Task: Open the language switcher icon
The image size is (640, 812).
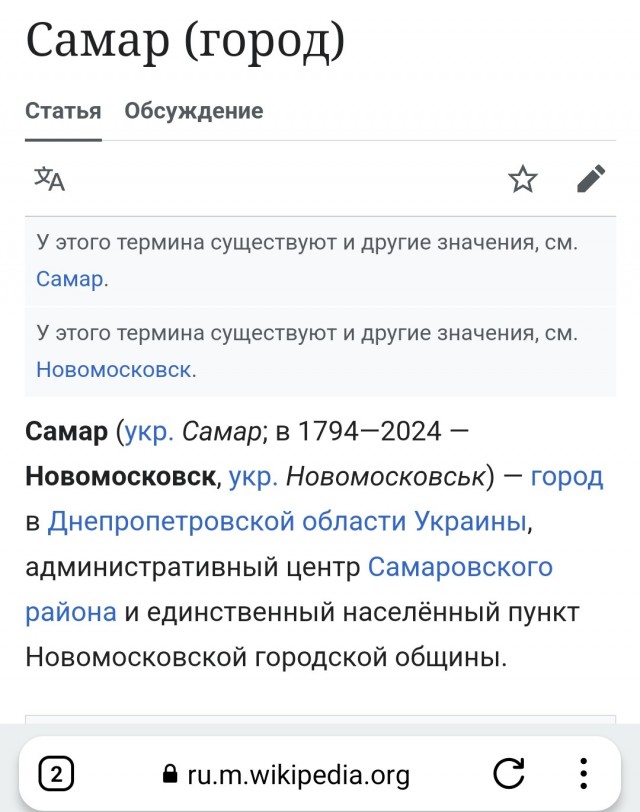Action: click(x=50, y=181)
